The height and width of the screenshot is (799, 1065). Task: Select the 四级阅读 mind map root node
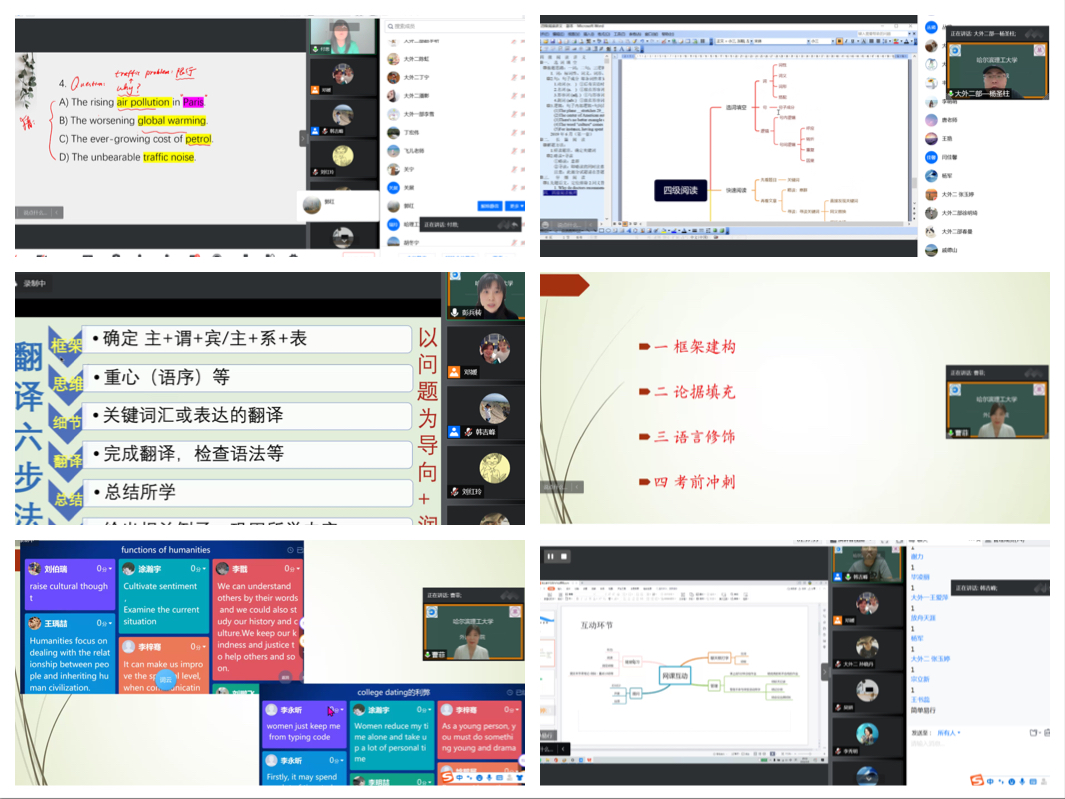tap(680, 190)
